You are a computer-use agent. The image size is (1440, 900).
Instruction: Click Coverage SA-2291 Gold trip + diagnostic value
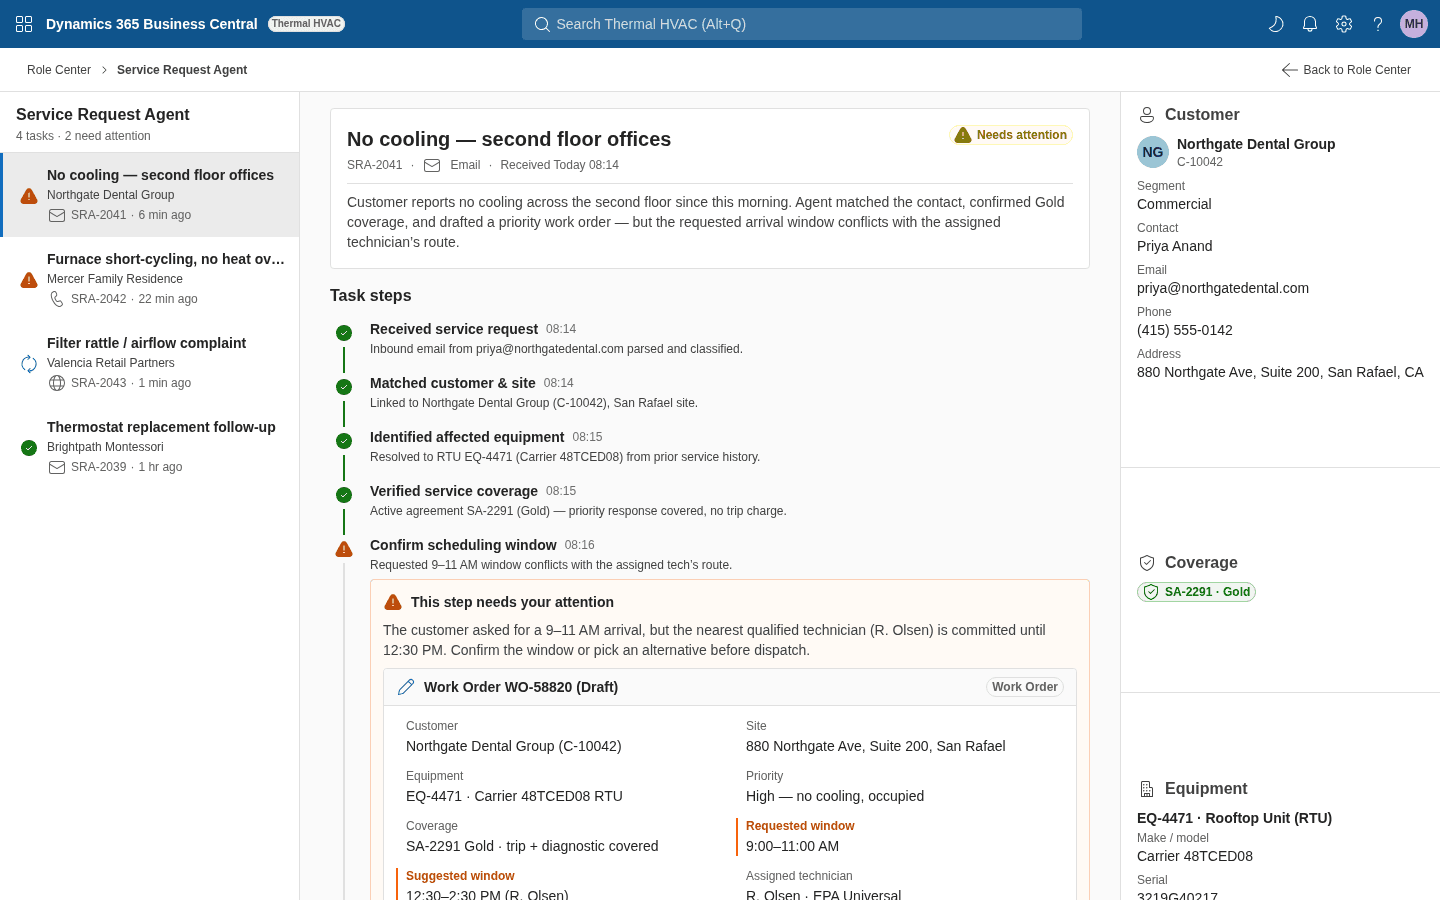[532, 846]
